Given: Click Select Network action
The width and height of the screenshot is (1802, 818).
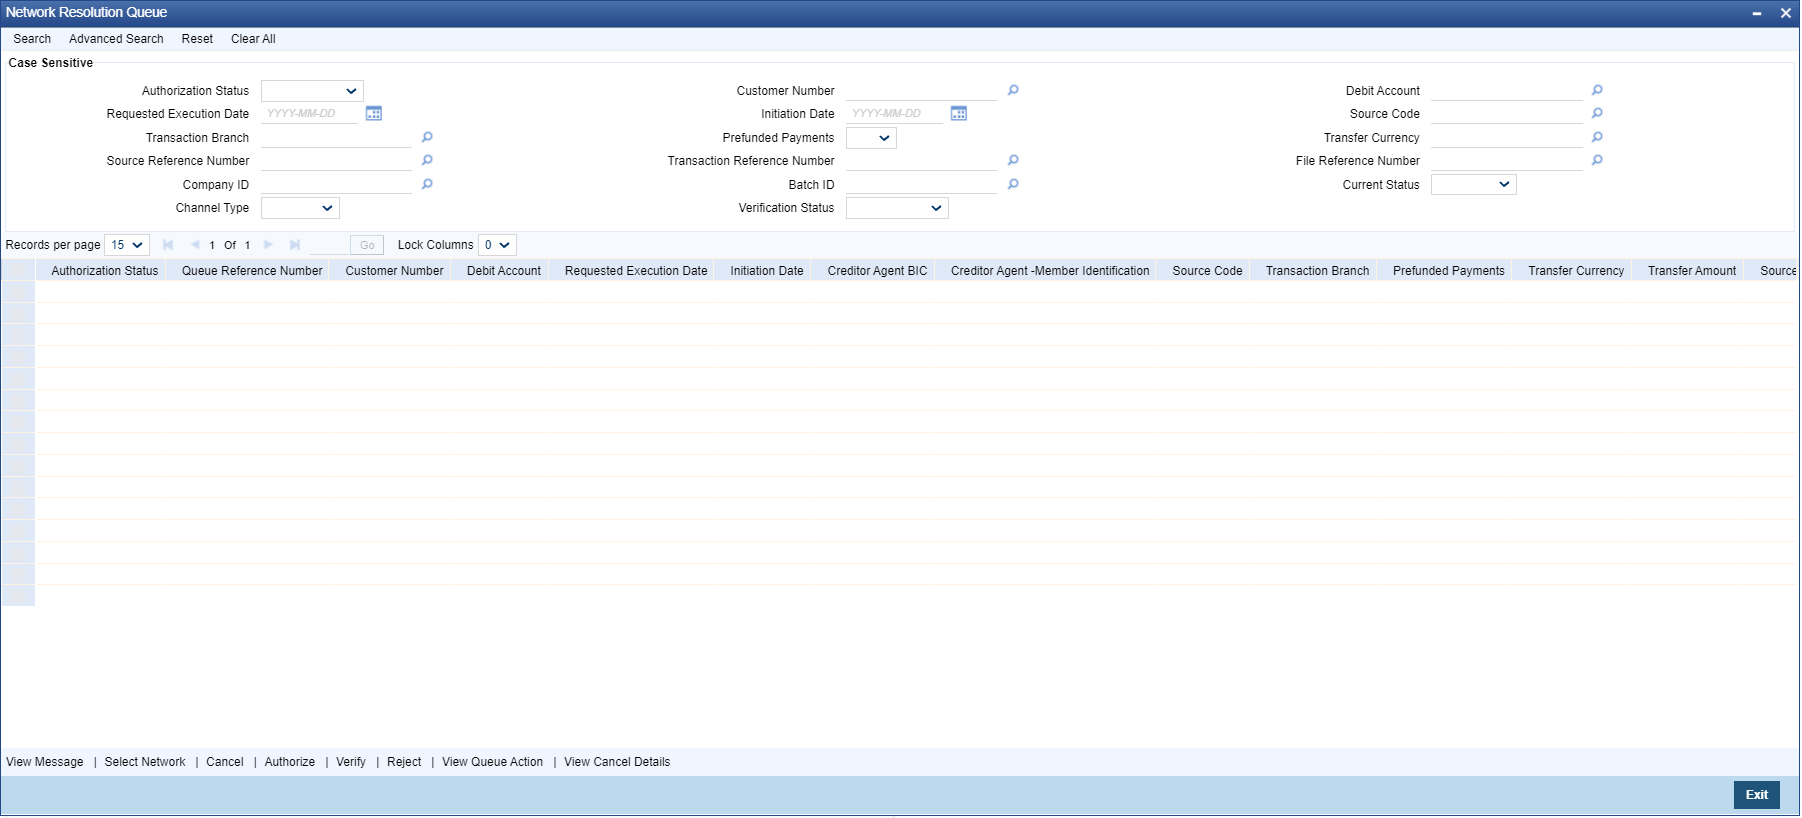Looking at the screenshot, I should click(145, 762).
